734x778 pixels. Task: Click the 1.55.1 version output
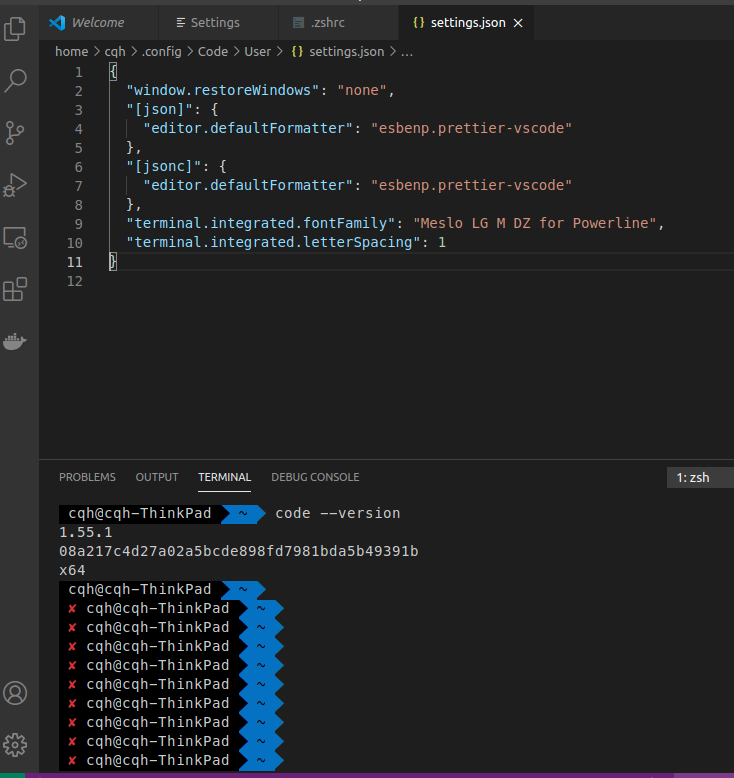(86, 532)
